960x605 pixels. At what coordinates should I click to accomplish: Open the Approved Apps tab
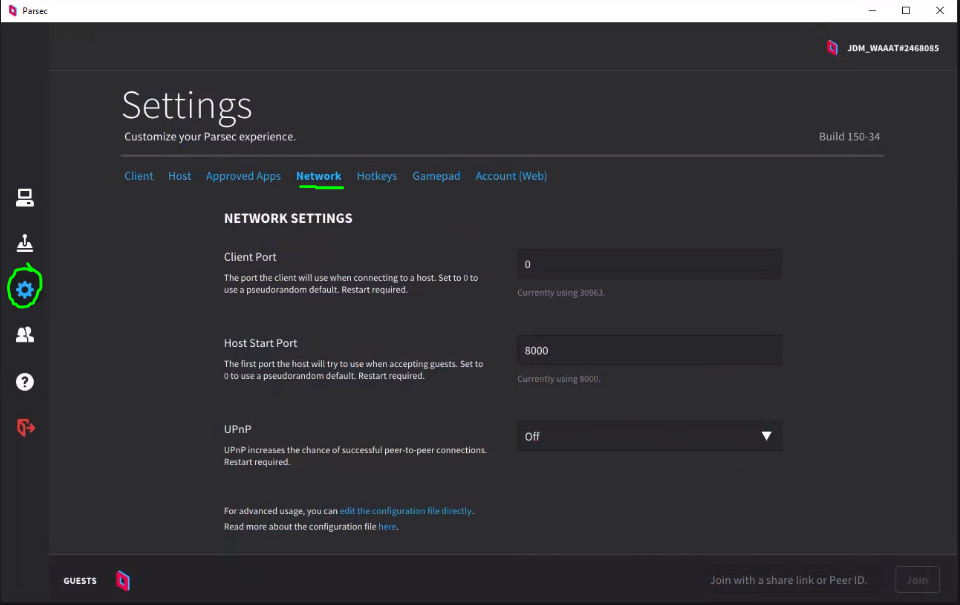click(243, 176)
